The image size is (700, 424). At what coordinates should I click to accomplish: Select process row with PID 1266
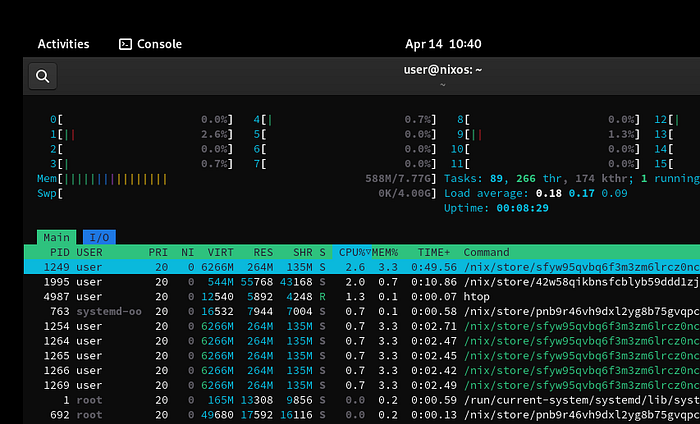(x=362, y=370)
